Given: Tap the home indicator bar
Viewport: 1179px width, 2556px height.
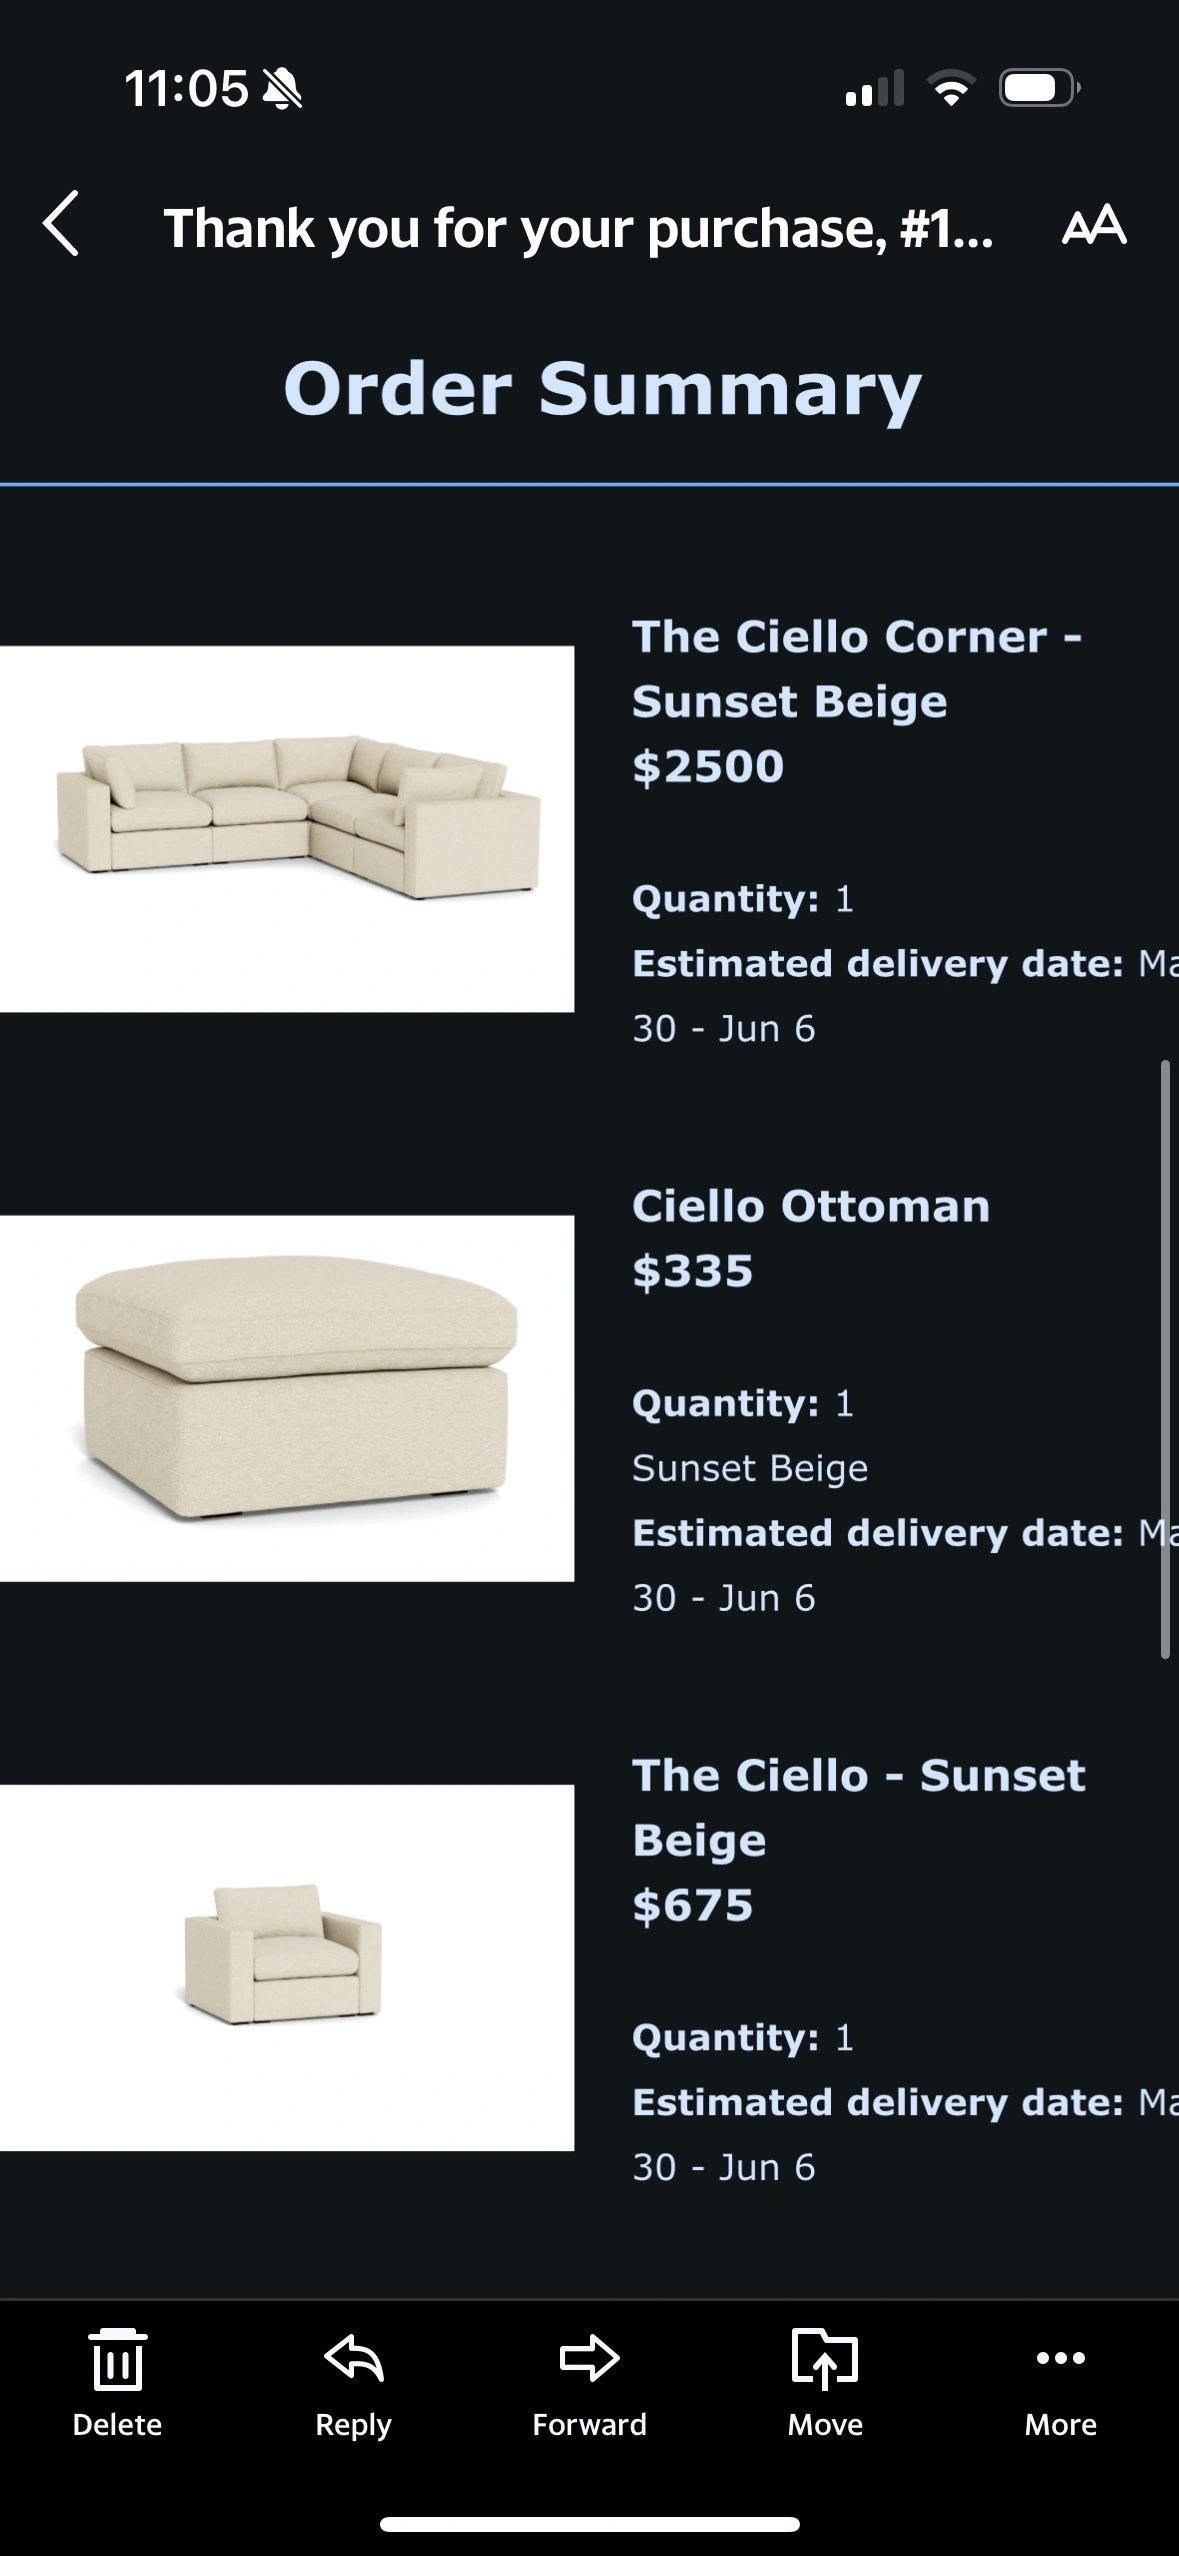Looking at the screenshot, I should [589, 2524].
